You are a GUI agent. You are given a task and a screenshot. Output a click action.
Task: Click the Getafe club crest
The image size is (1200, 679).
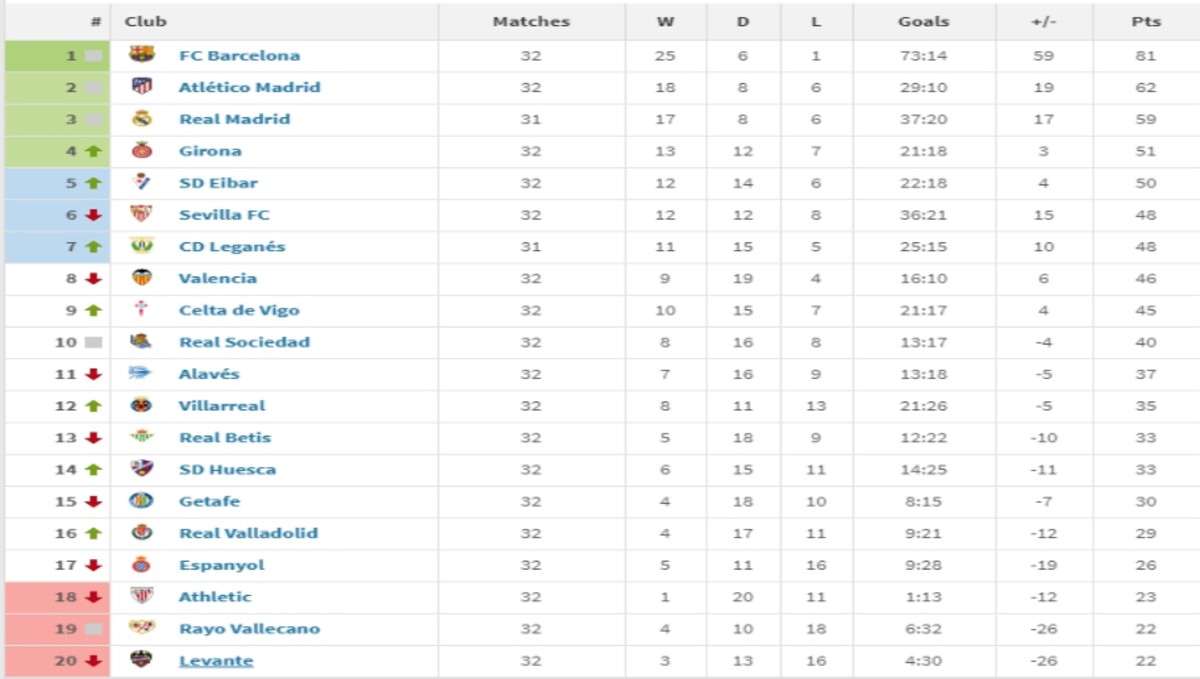(142, 501)
